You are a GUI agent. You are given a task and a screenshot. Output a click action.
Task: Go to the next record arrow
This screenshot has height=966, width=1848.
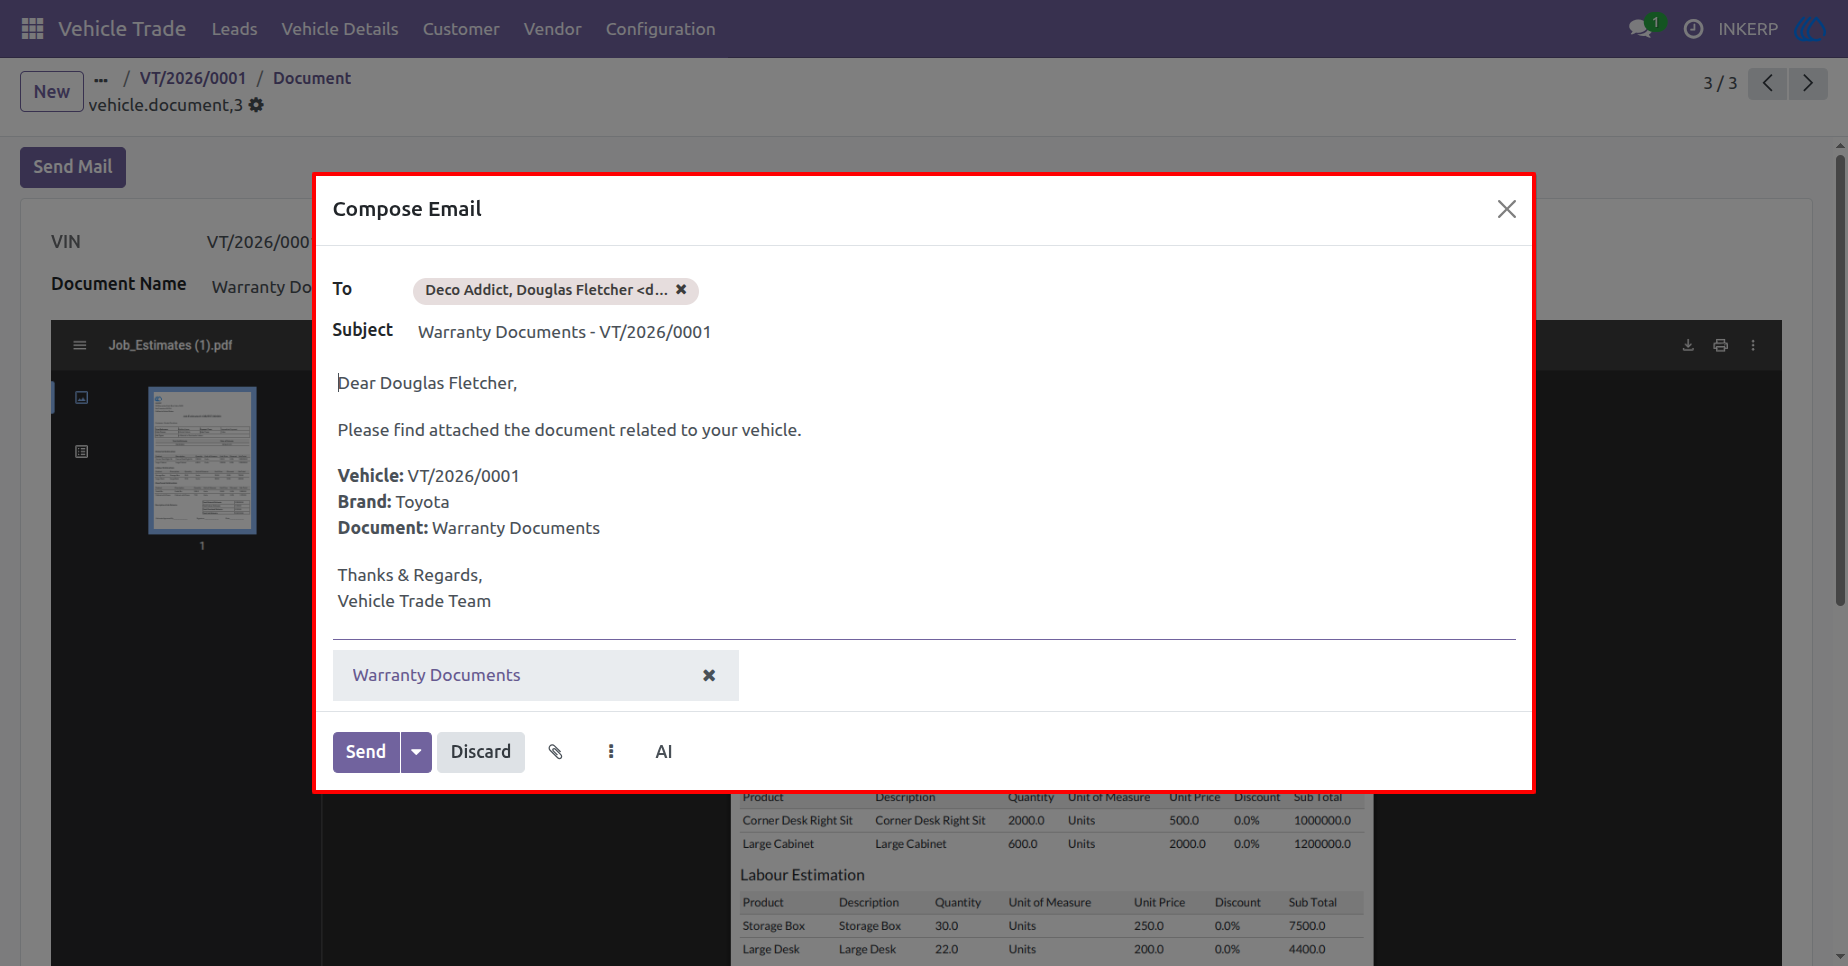[x=1808, y=83]
